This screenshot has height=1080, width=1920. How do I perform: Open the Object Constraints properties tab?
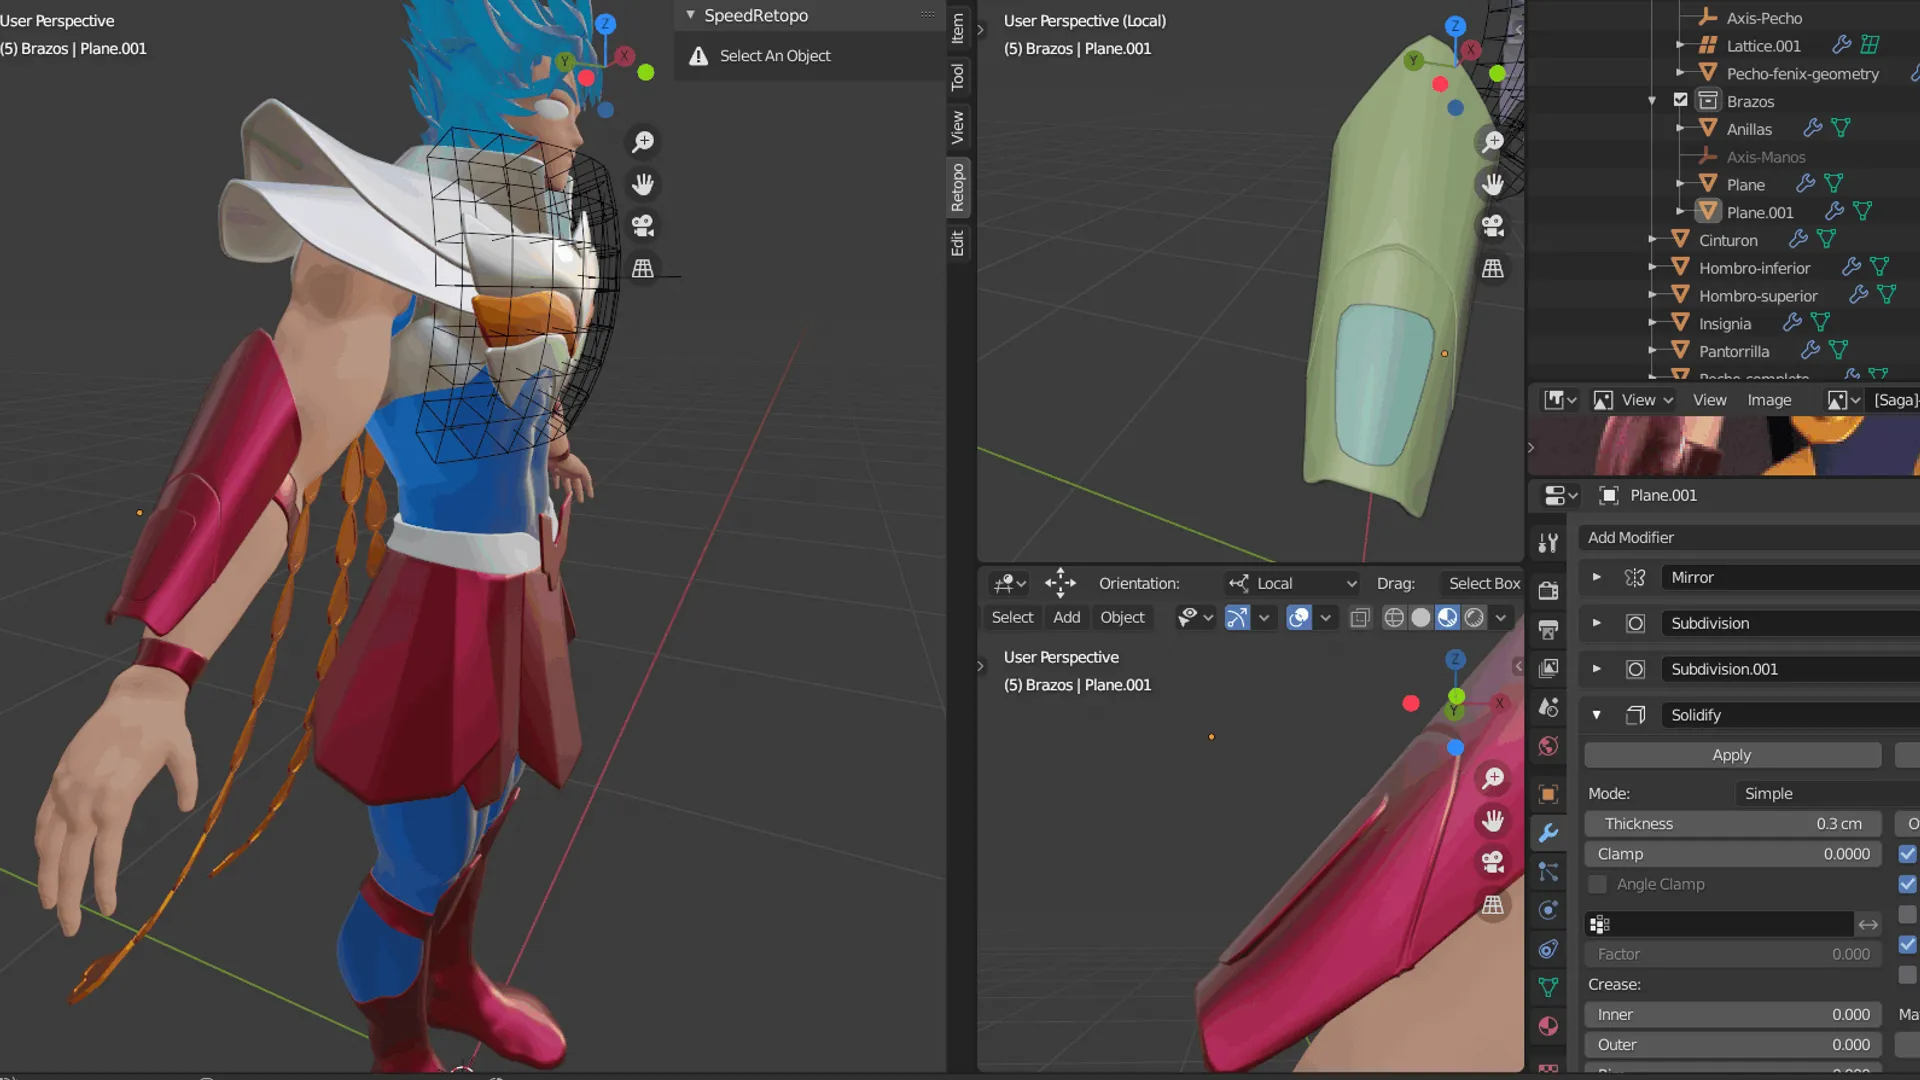1548,949
